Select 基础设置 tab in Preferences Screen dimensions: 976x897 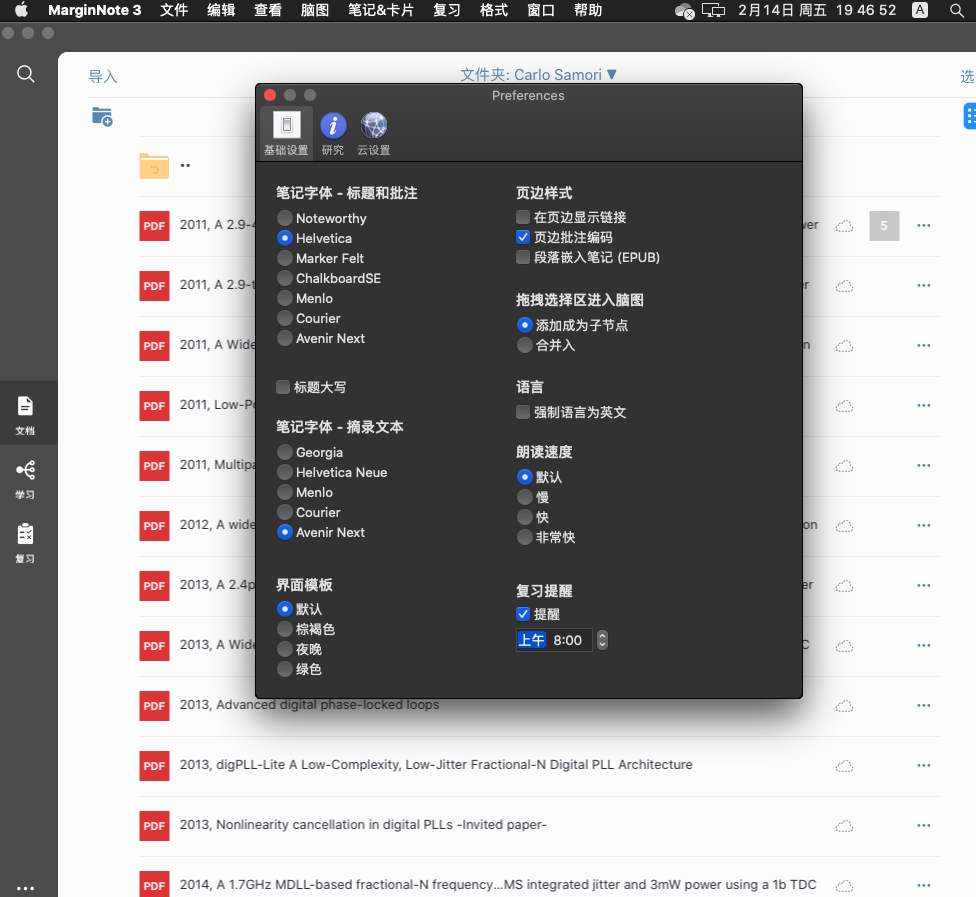tap(286, 133)
